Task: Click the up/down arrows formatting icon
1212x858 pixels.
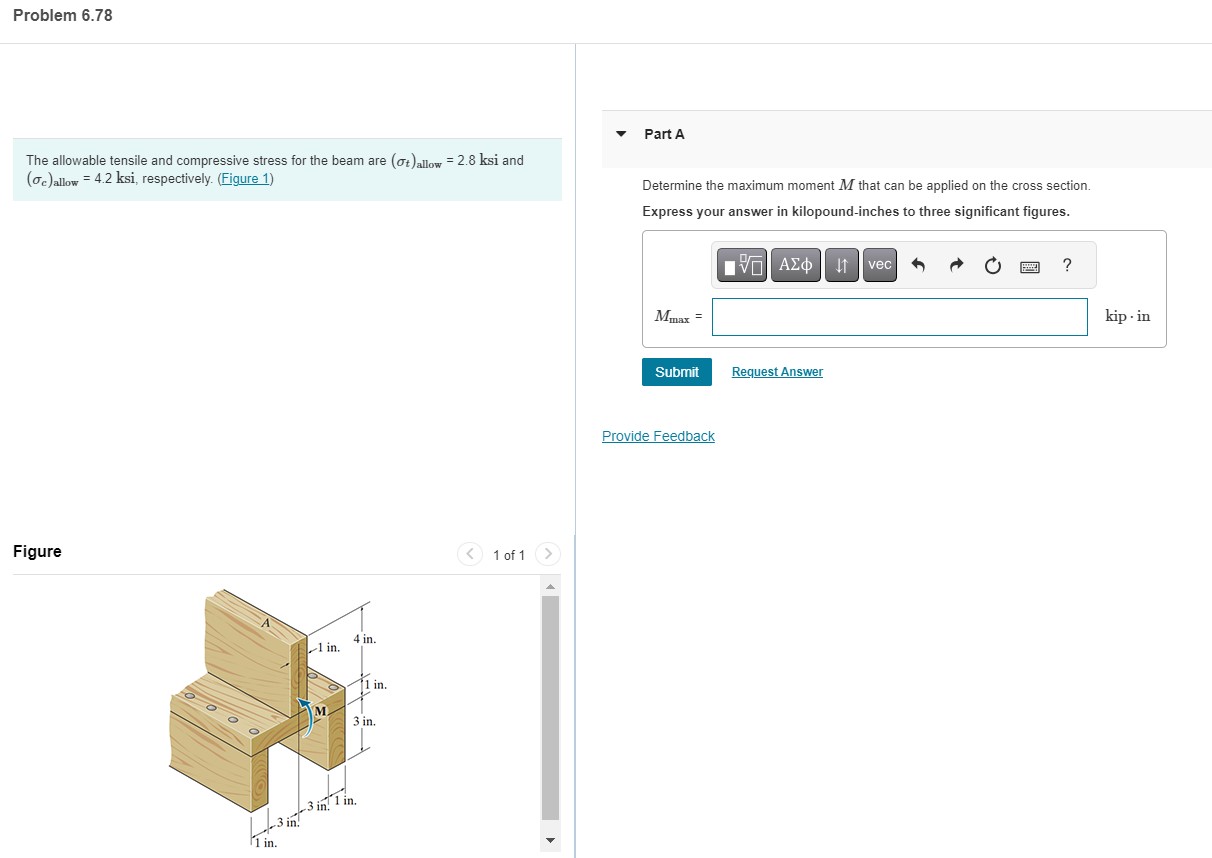Action: pos(841,264)
